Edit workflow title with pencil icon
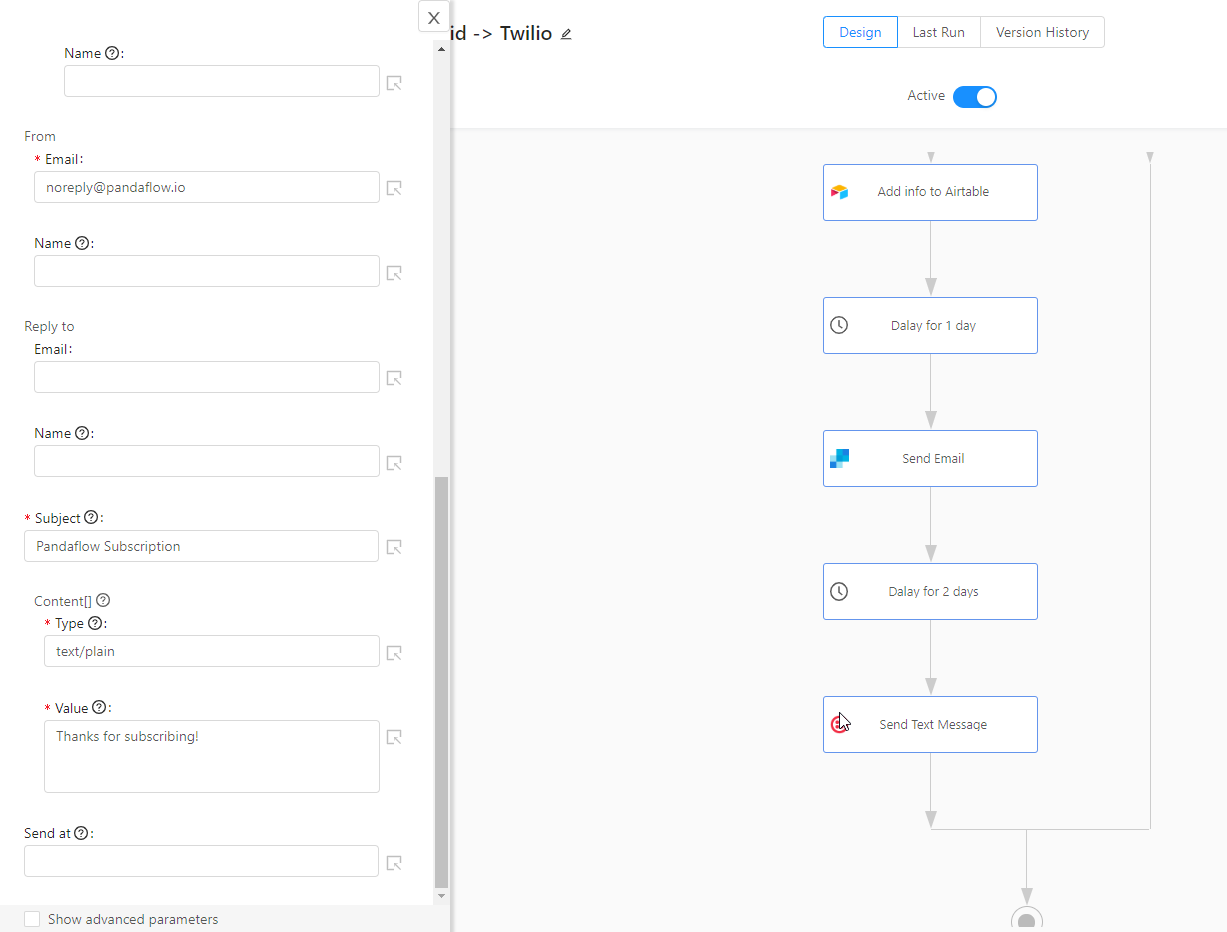This screenshot has width=1227, height=932. click(x=566, y=34)
